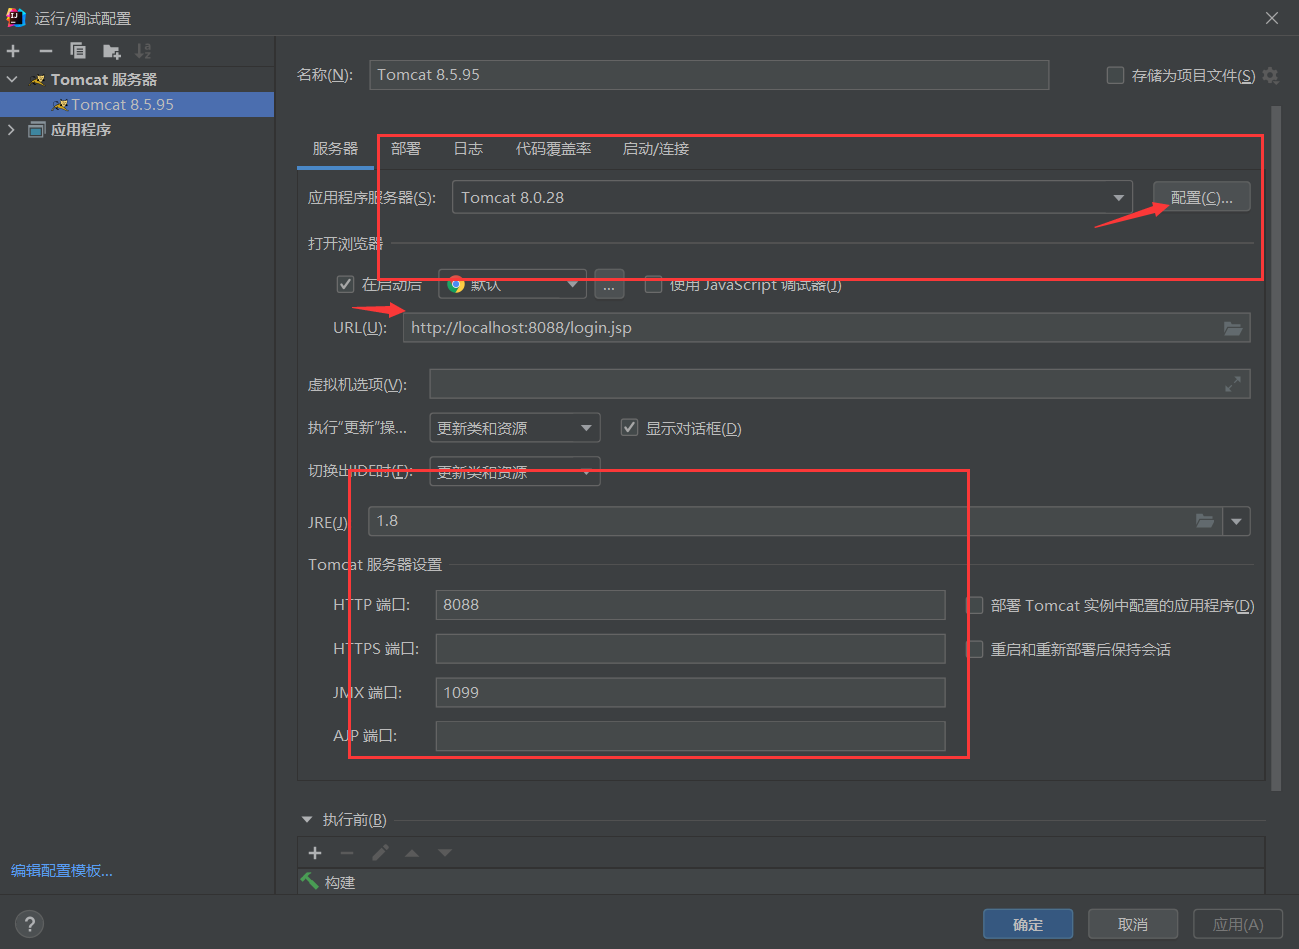The width and height of the screenshot is (1299, 949).
Task: Click the 应用(A) button
Action: coord(1238,924)
